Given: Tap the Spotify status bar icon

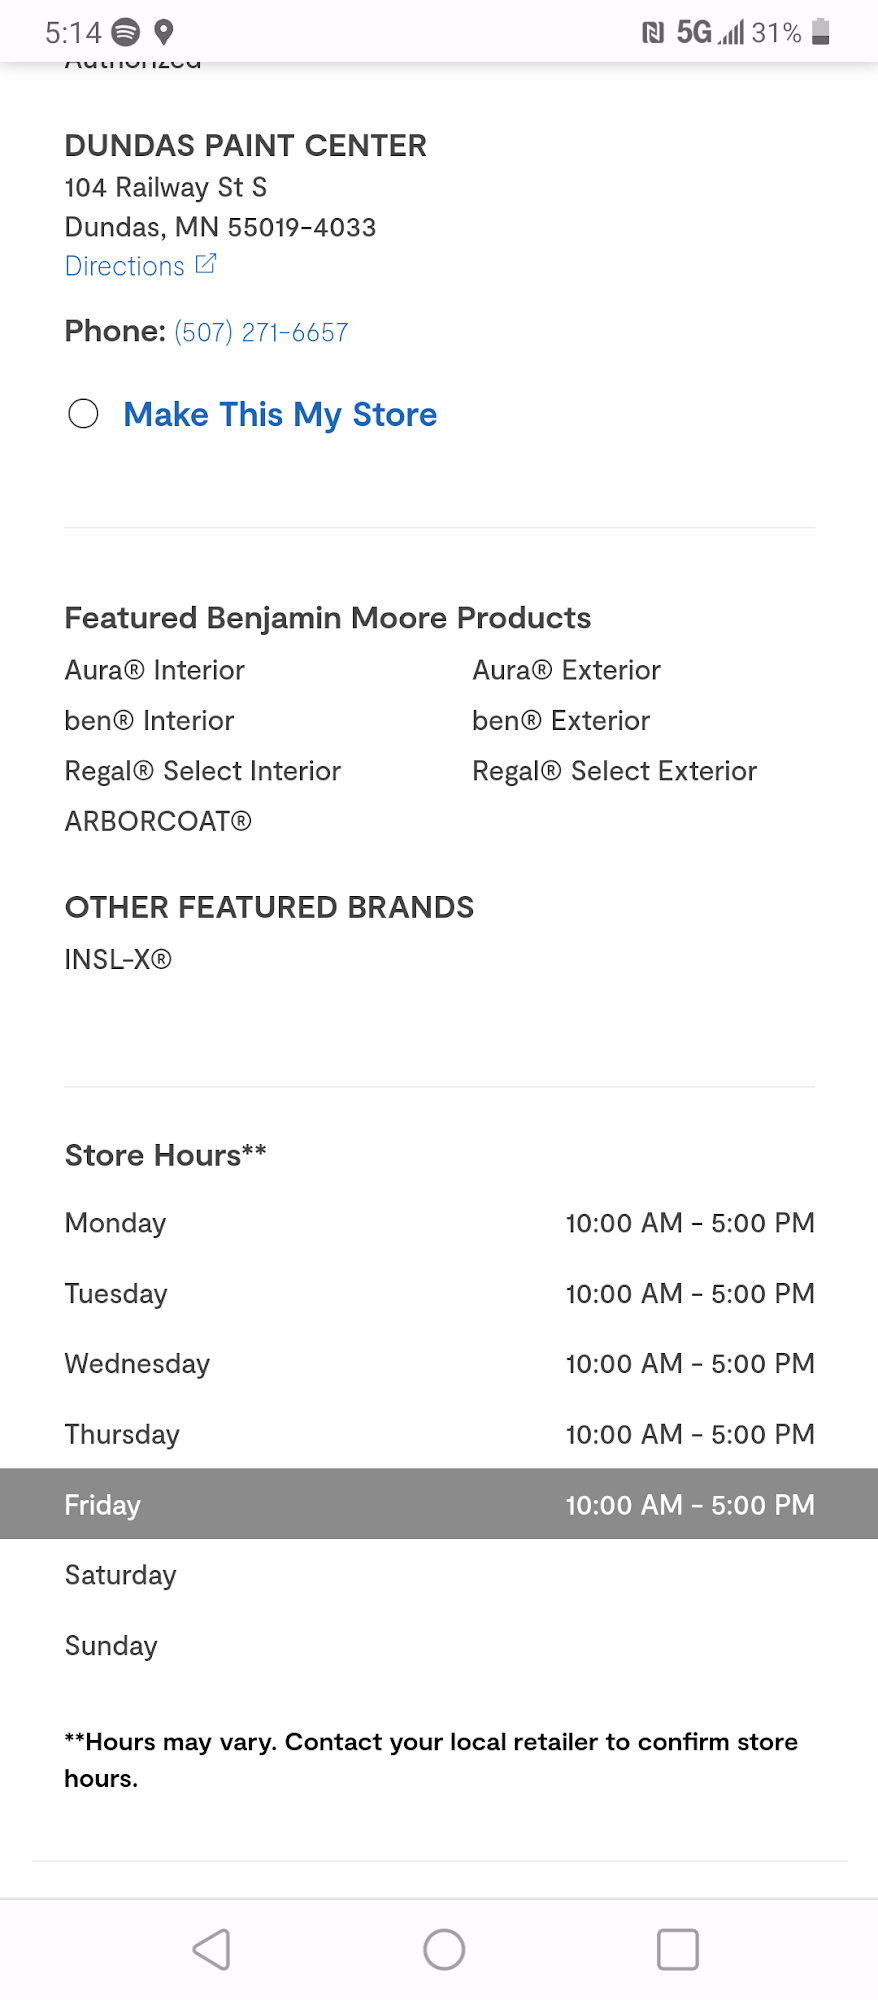Looking at the screenshot, I should pyautogui.click(x=126, y=32).
